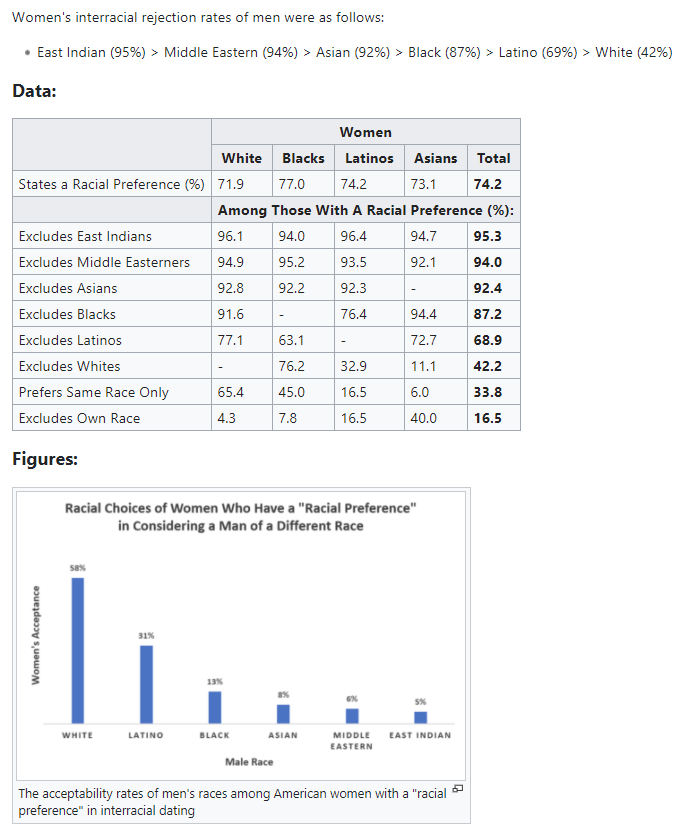
Task: Click the 92.1 cell in Middle Easterners row
Action: coord(436,262)
